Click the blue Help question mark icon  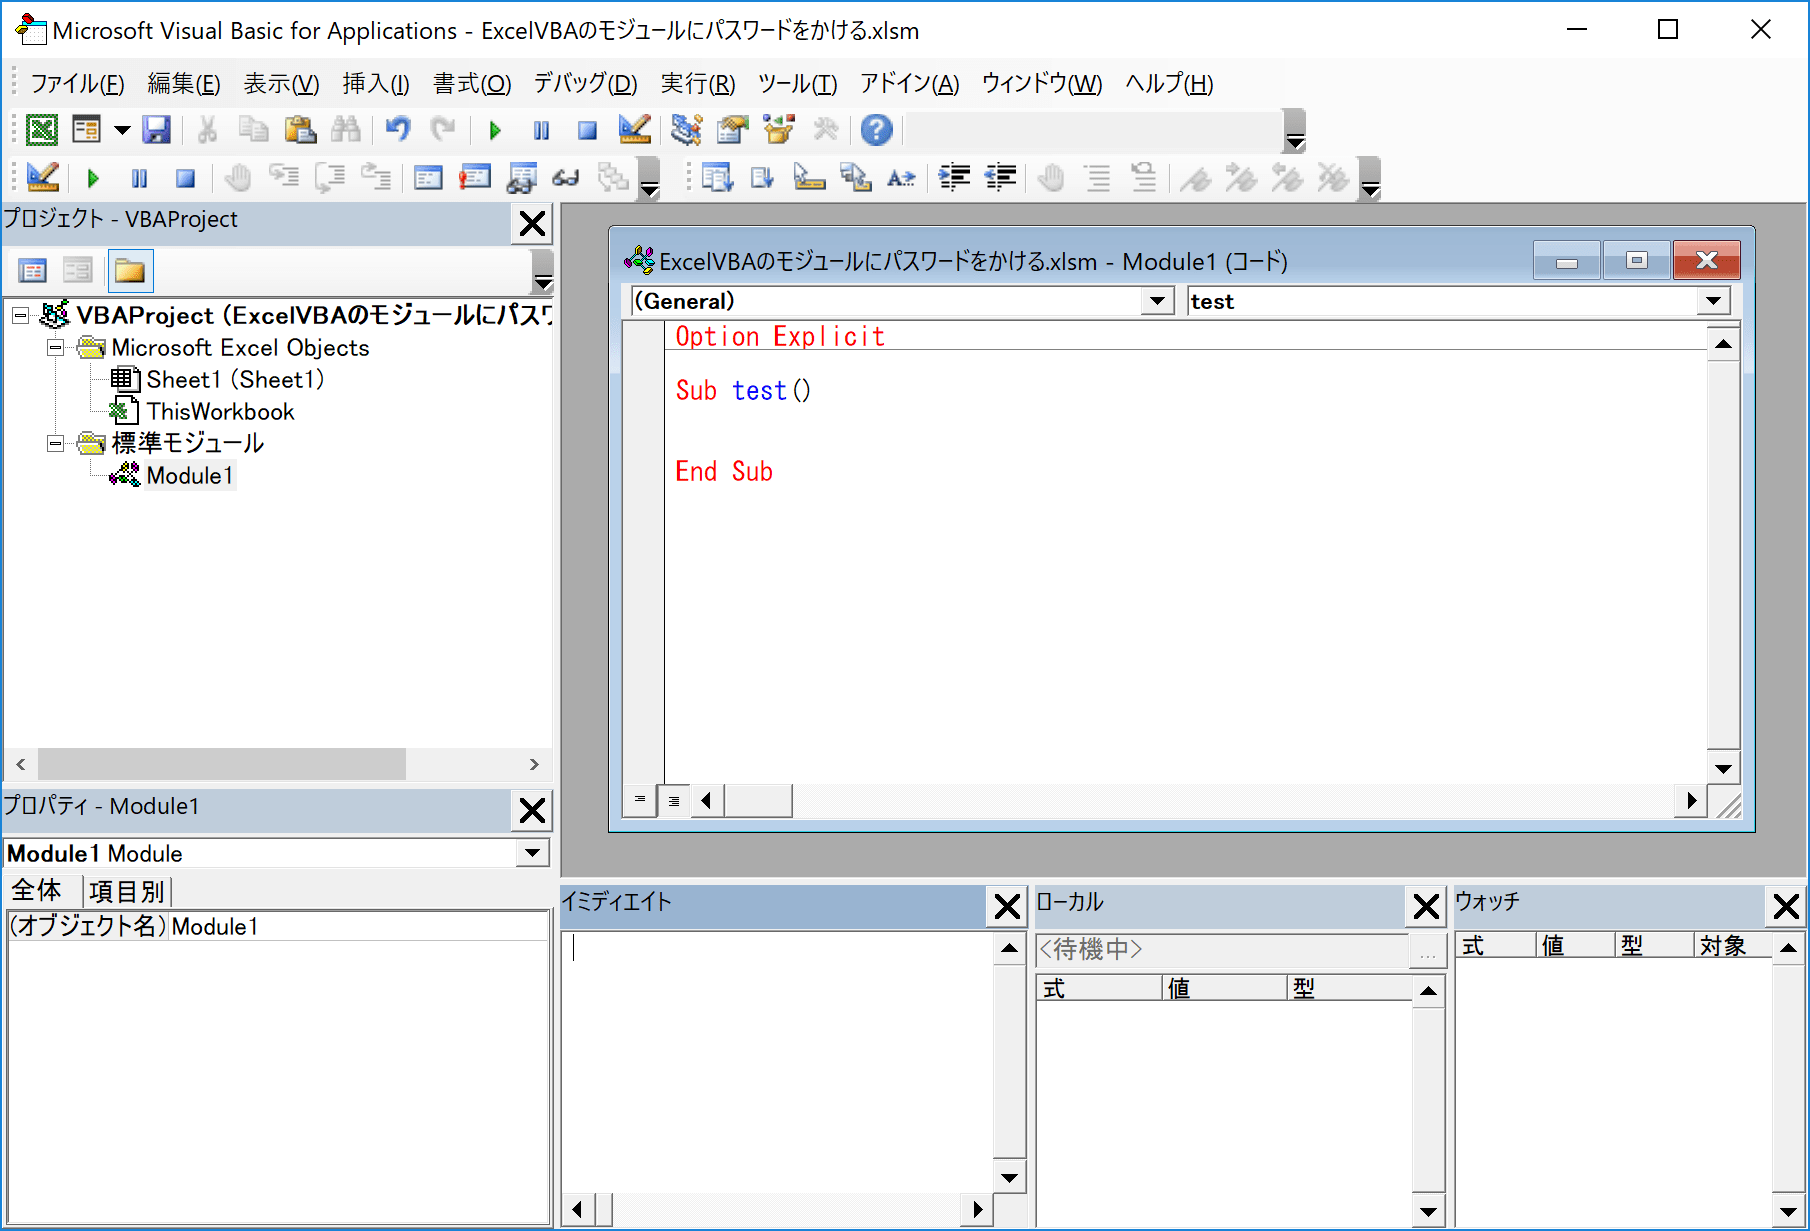point(876,130)
